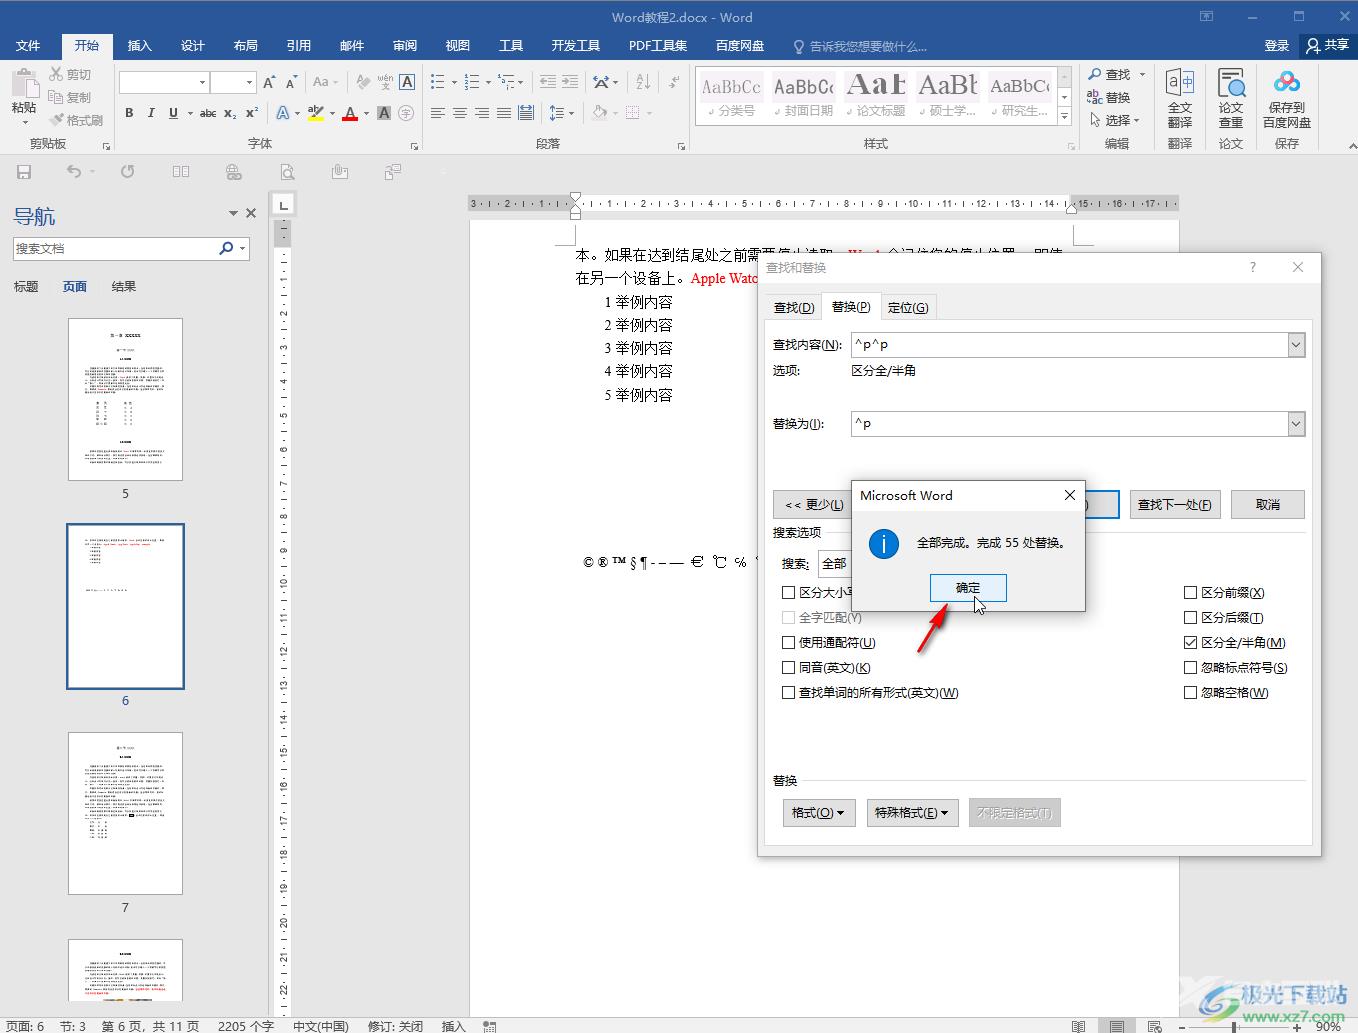Viewport: 1358px width, 1033px height.
Task: Click the character border icon
Action: click(x=407, y=82)
